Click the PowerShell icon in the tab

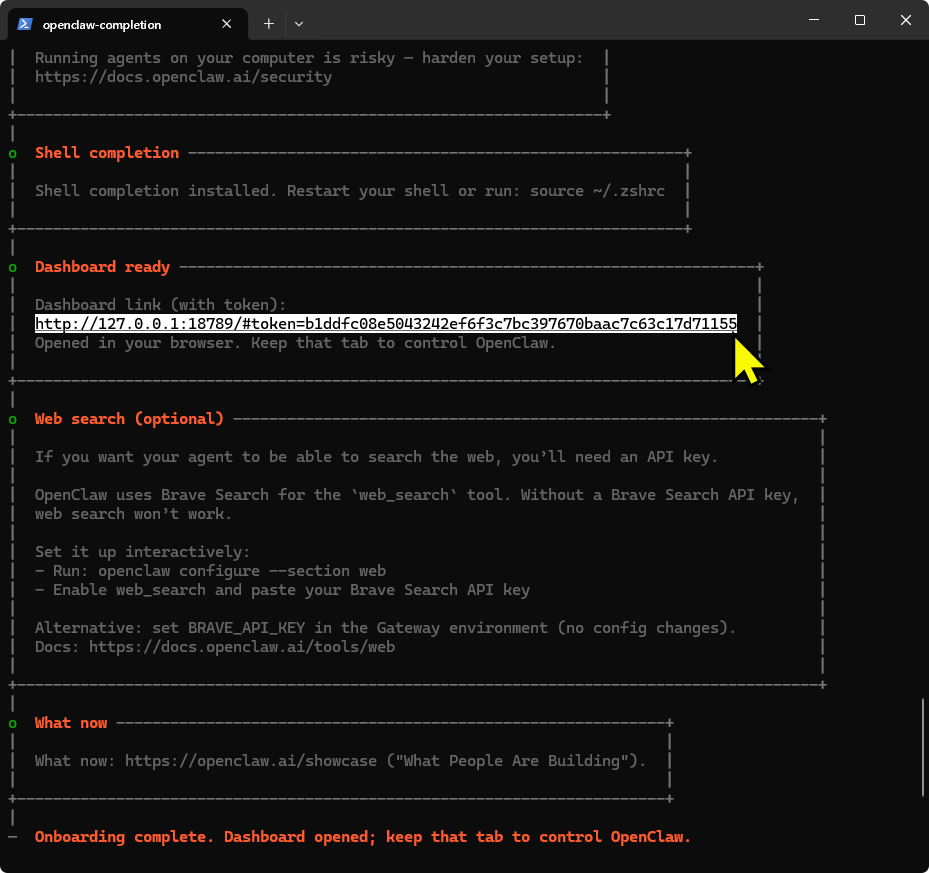click(x=25, y=23)
